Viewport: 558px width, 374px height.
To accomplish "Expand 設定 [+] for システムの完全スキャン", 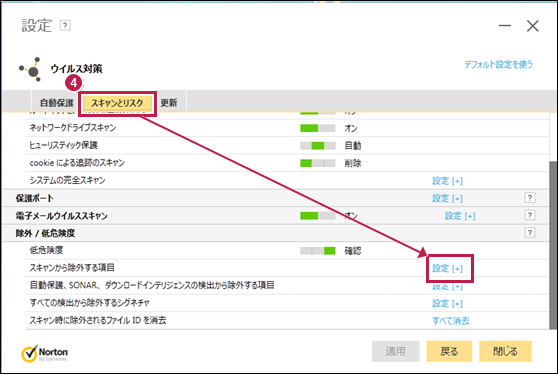I will click(447, 181).
